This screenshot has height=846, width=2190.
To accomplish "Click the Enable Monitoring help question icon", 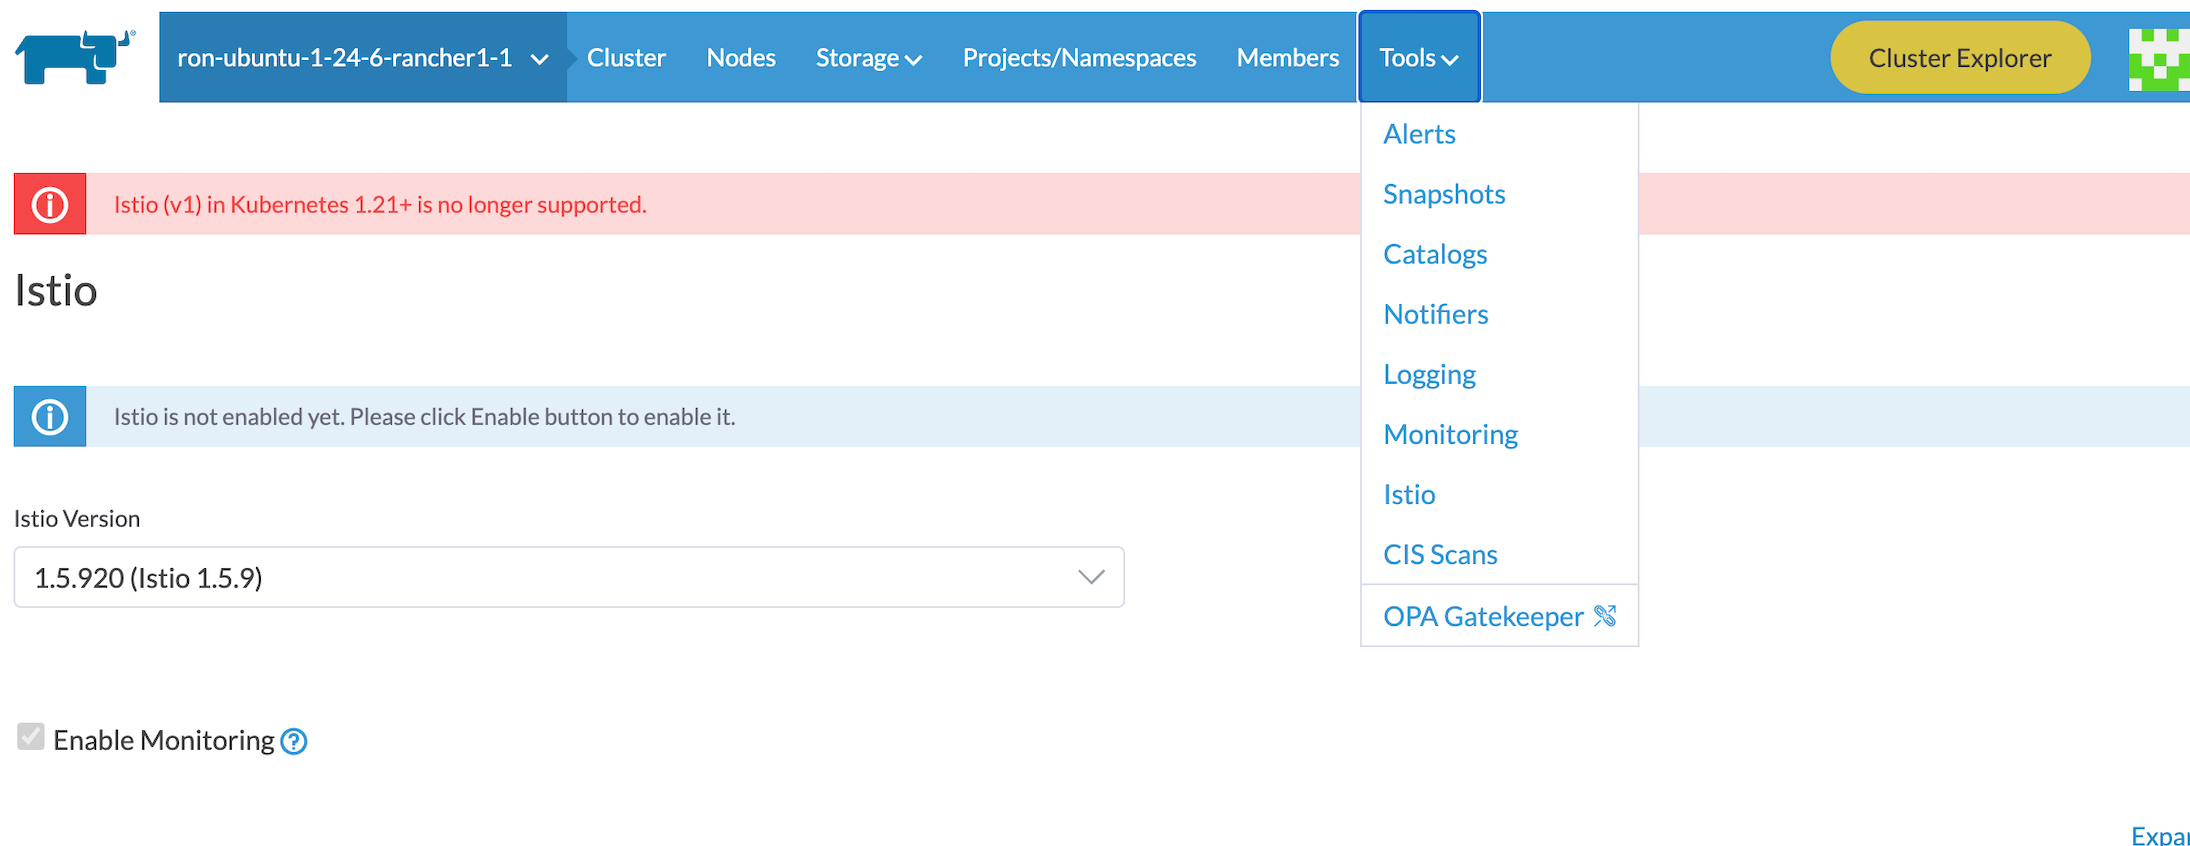I will 294,741.
